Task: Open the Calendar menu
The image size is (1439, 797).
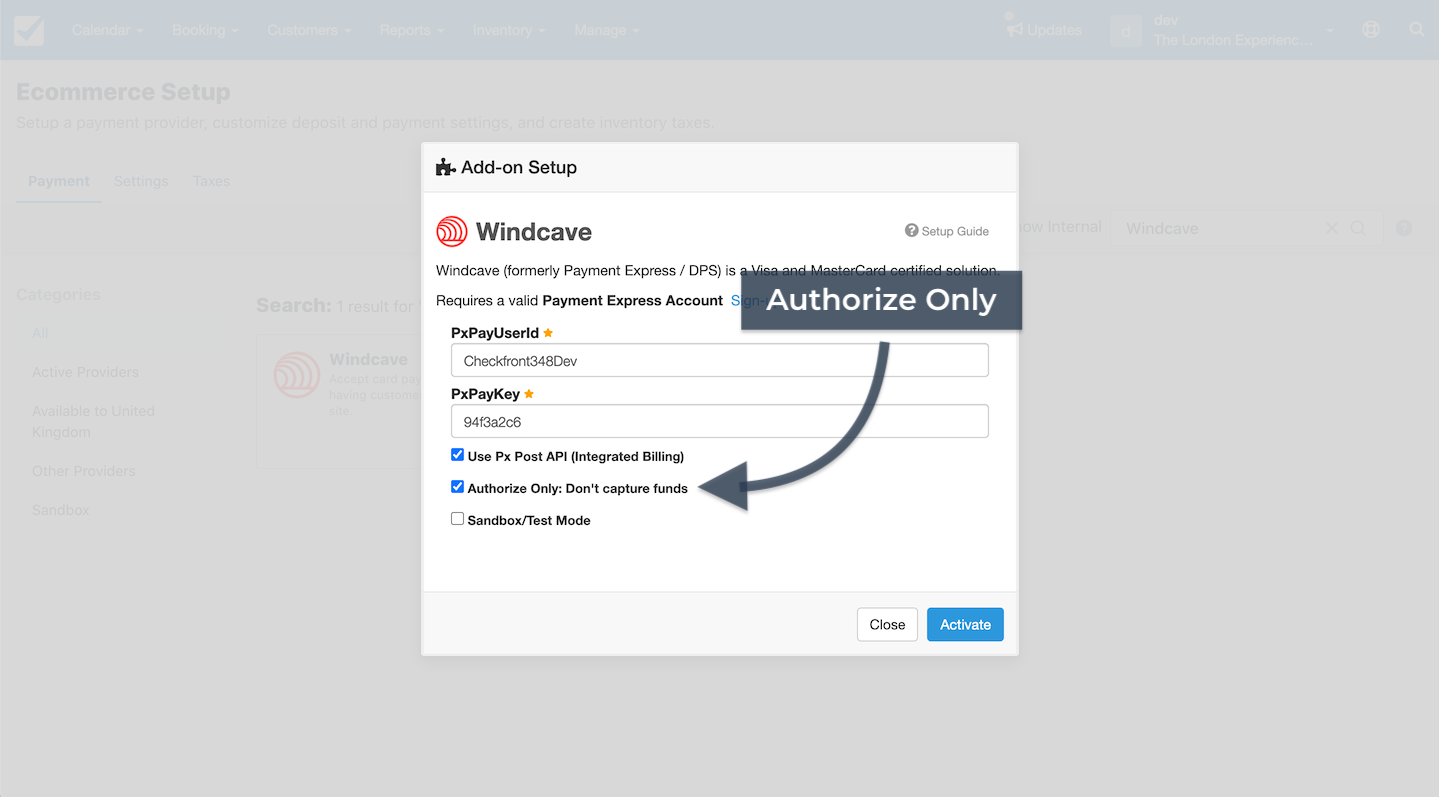Action: tap(107, 30)
